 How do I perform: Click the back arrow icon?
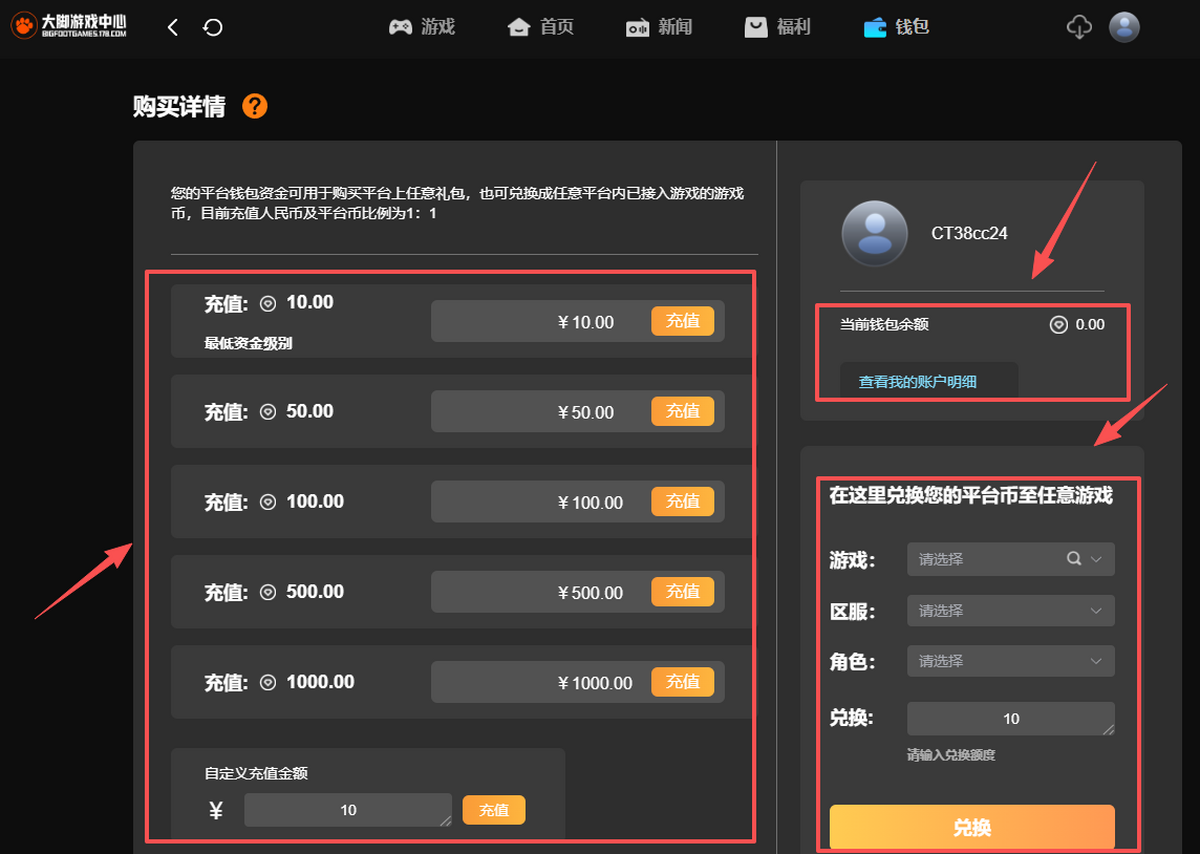[x=173, y=28]
